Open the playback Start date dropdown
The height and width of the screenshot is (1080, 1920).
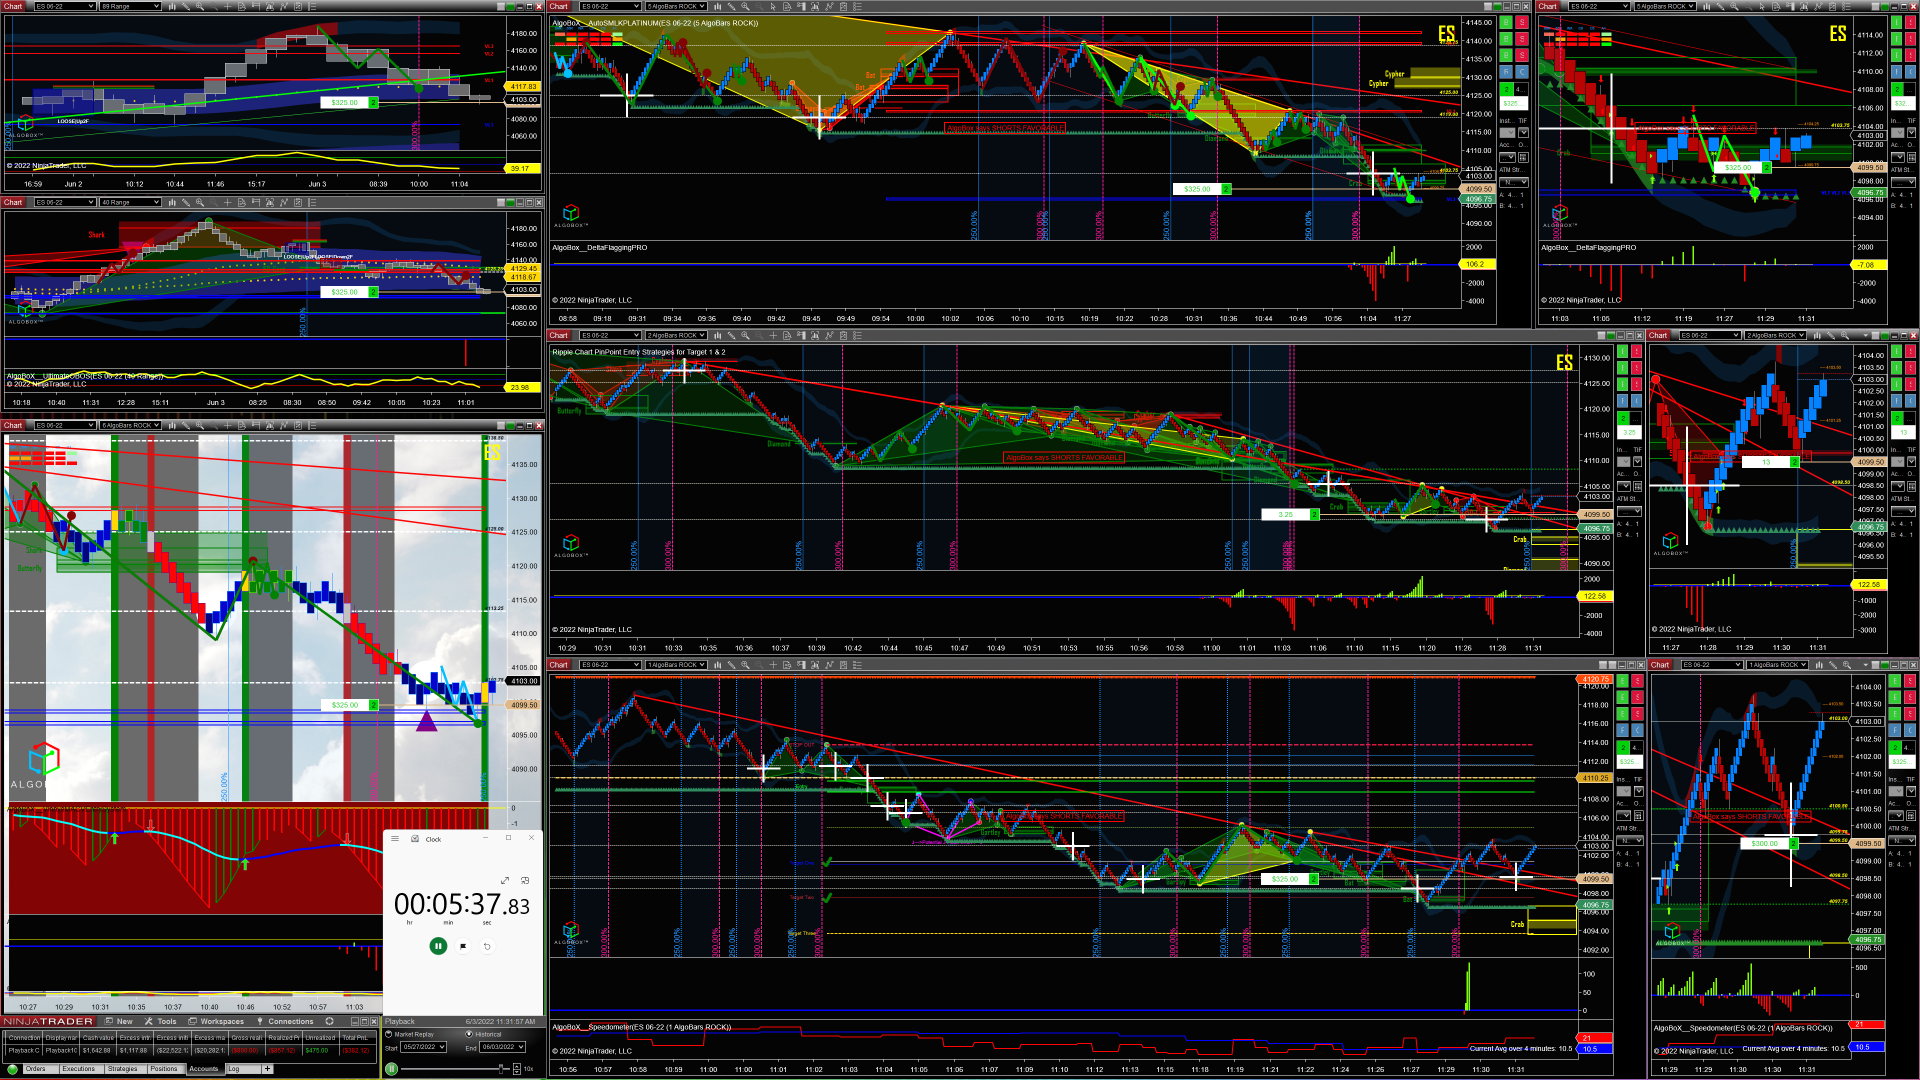coord(440,1047)
